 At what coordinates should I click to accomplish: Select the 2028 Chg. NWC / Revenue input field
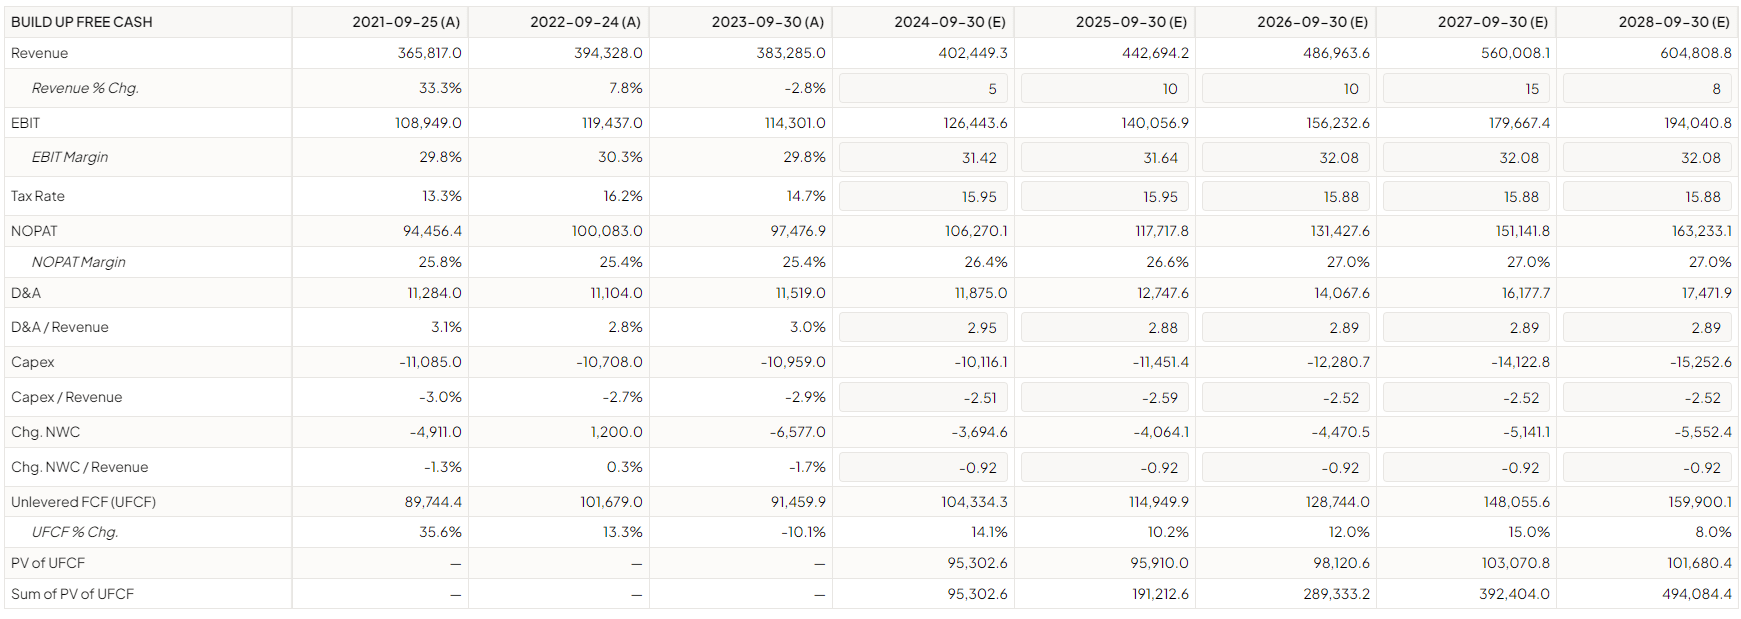coord(1647,468)
